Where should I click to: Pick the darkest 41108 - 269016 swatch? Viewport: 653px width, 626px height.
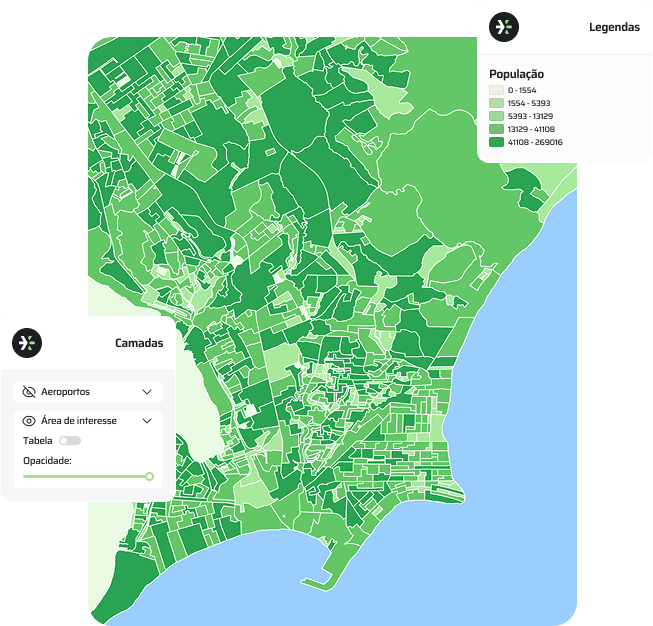pyautogui.click(x=496, y=143)
